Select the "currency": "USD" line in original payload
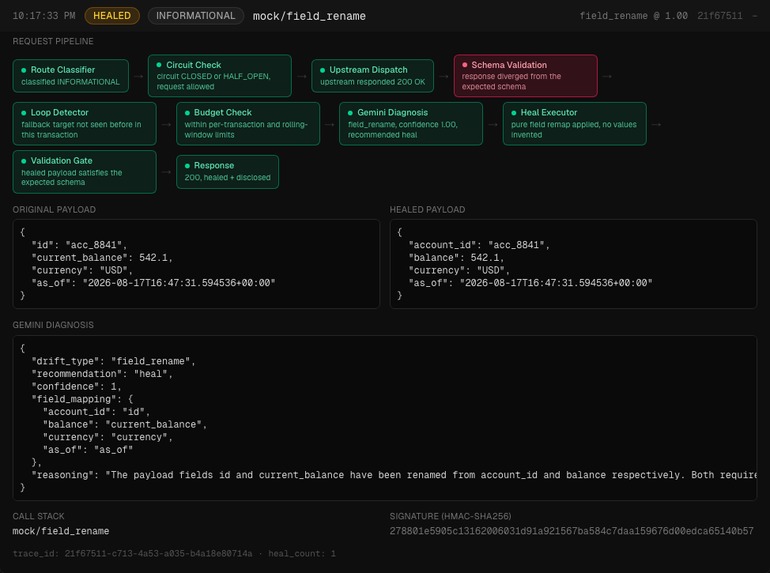The image size is (770, 573). point(82,271)
